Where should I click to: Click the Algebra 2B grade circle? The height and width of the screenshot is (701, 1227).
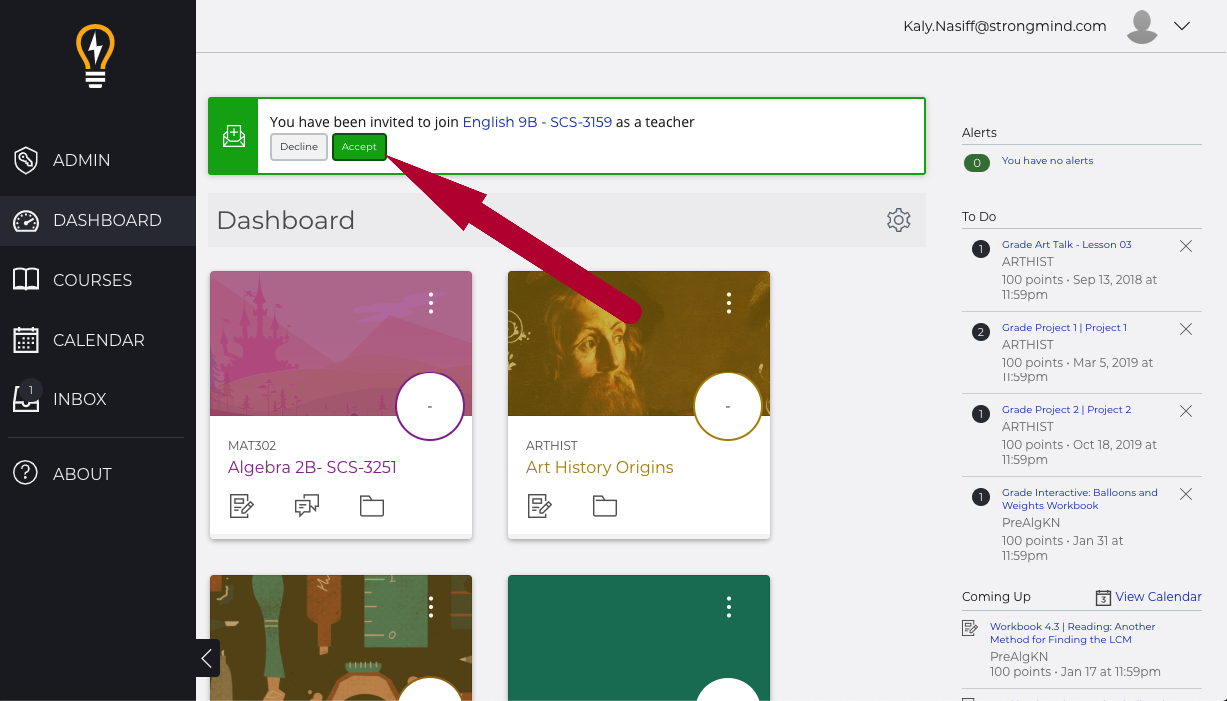[430, 406]
